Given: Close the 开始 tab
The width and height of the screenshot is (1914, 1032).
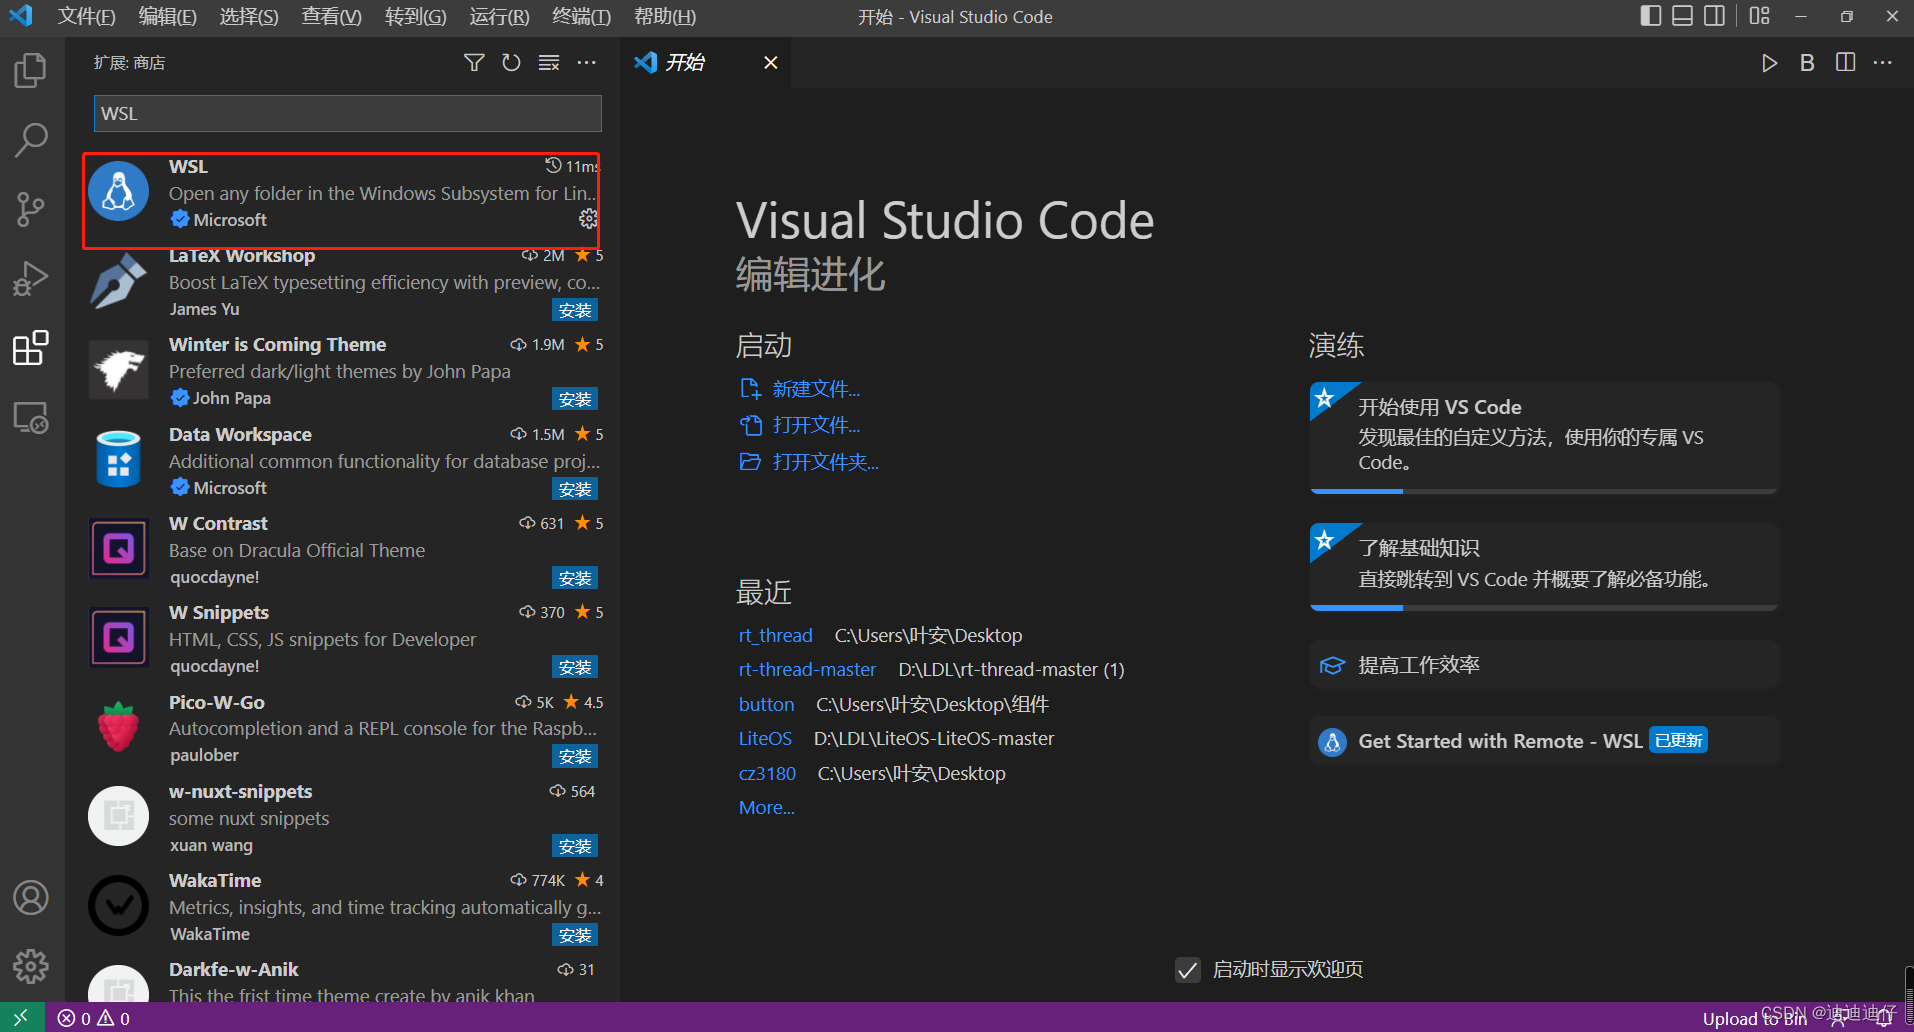Looking at the screenshot, I should click(771, 63).
